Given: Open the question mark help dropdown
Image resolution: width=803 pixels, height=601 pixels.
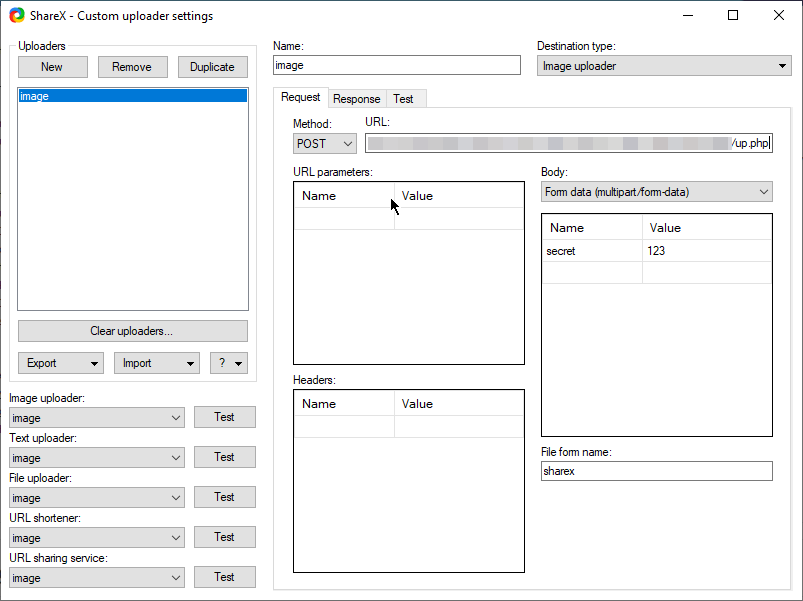Looking at the screenshot, I should click(228, 362).
